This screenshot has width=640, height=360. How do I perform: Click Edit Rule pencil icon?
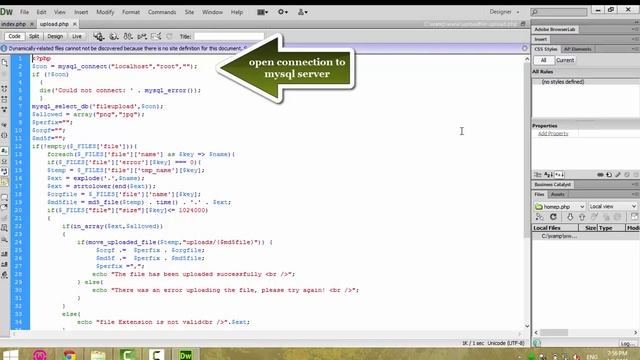(618, 175)
